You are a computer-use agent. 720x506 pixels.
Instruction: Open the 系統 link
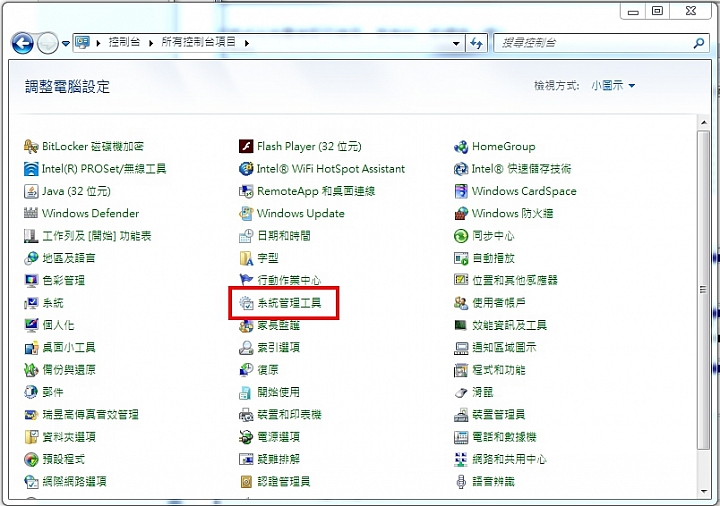(x=53, y=303)
